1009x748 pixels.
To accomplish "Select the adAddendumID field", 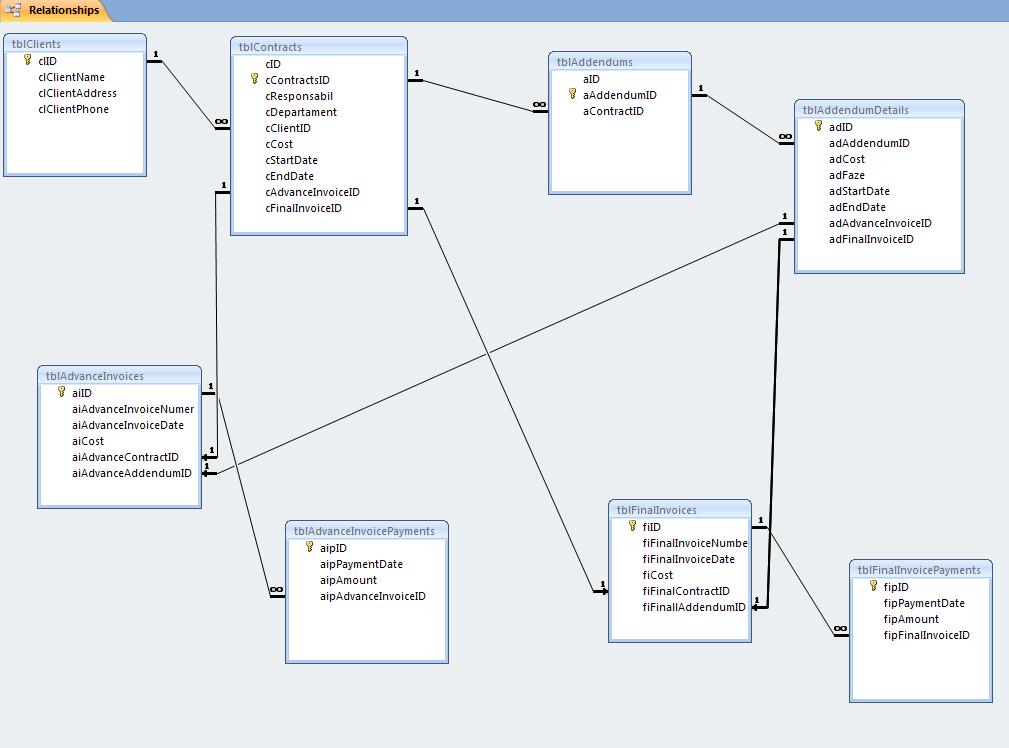I will pos(869,144).
